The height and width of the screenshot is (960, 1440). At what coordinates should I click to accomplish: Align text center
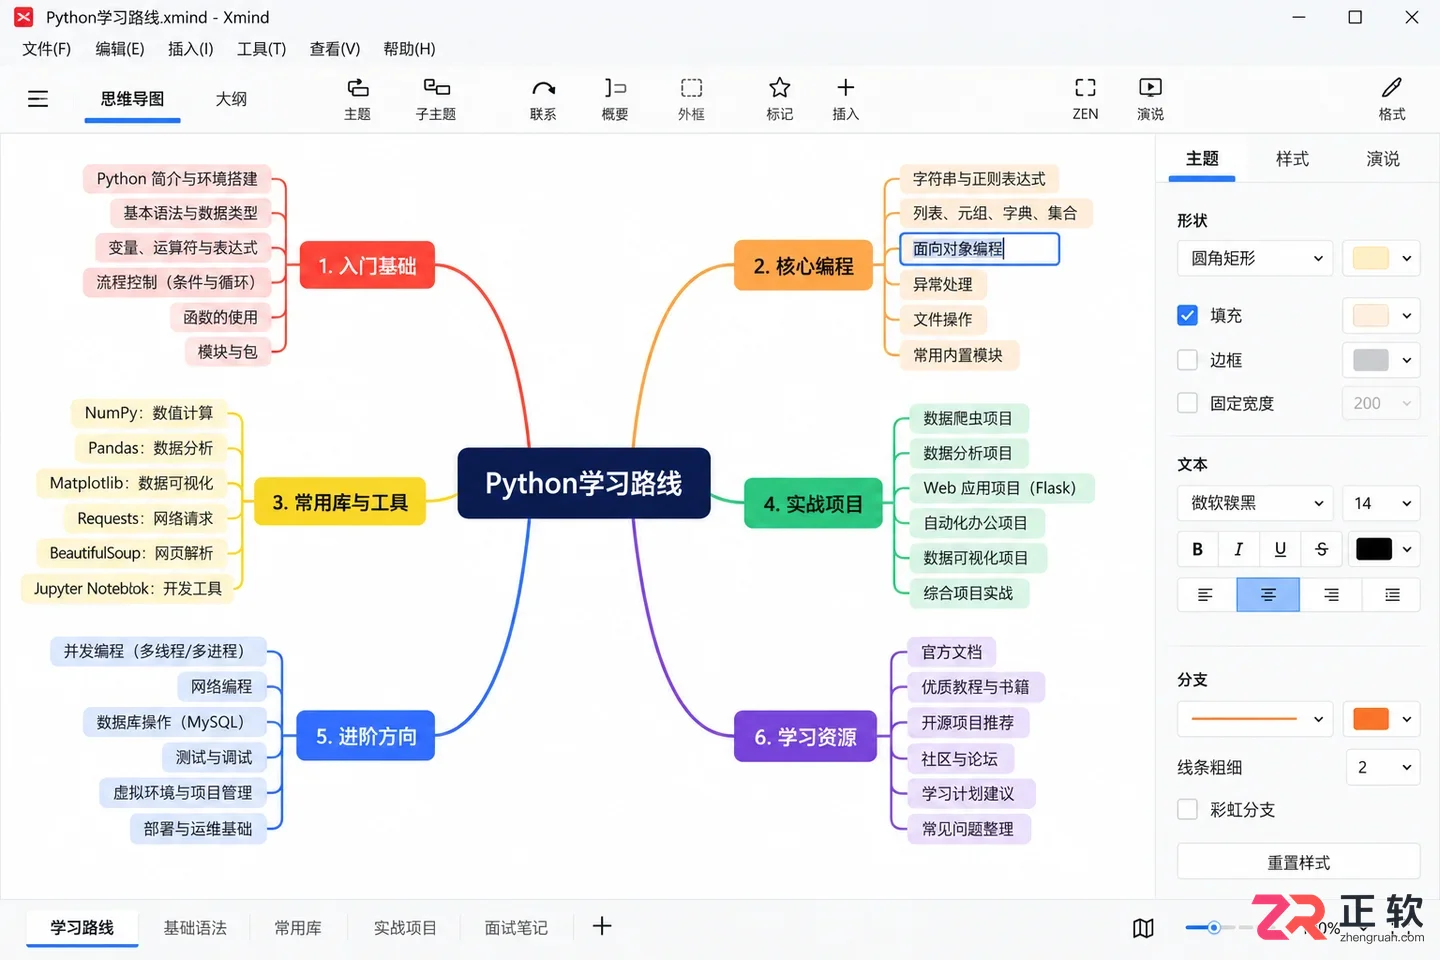(1268, 595)
